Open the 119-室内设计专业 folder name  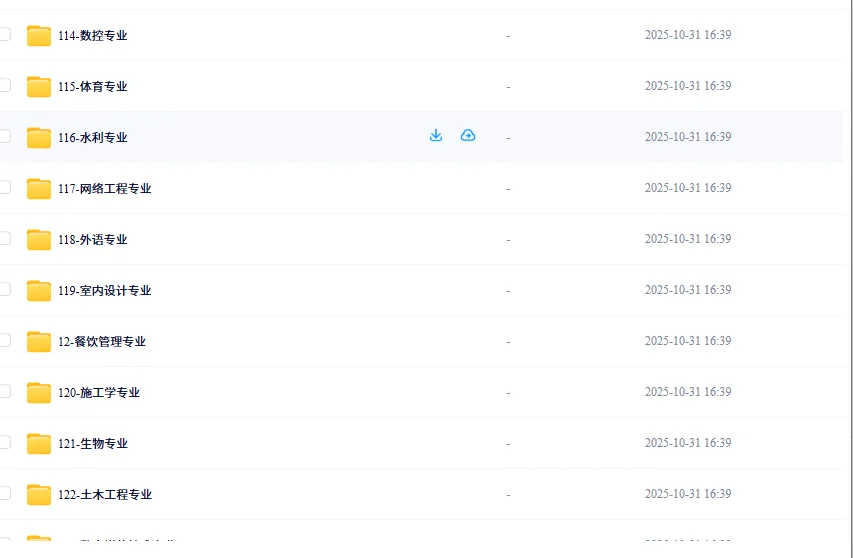[104, 291]
